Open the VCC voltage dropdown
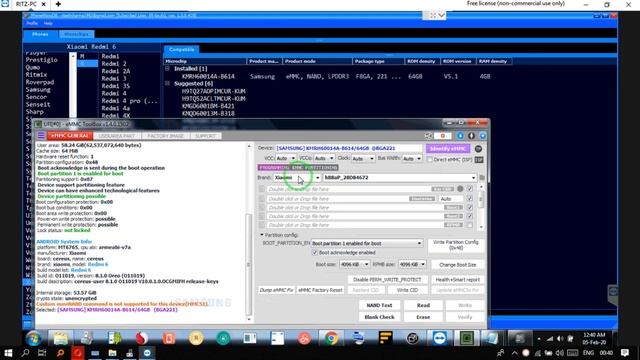This screenshot has height=360, width=640. point(285,158)
